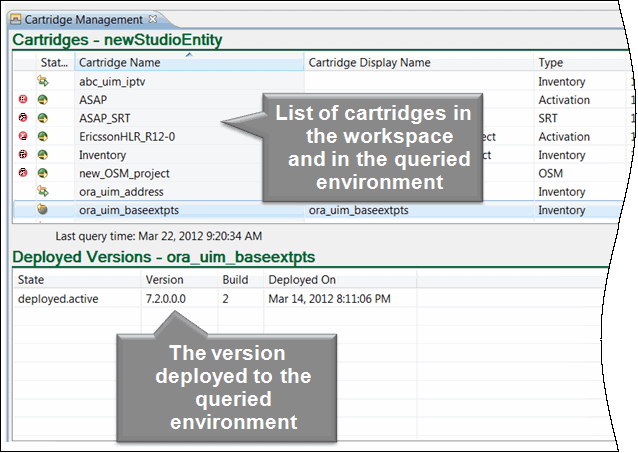The height and width of the screenshot is (453, 638).
Task: Click the Deployed On column header
Action: point(302,280)
